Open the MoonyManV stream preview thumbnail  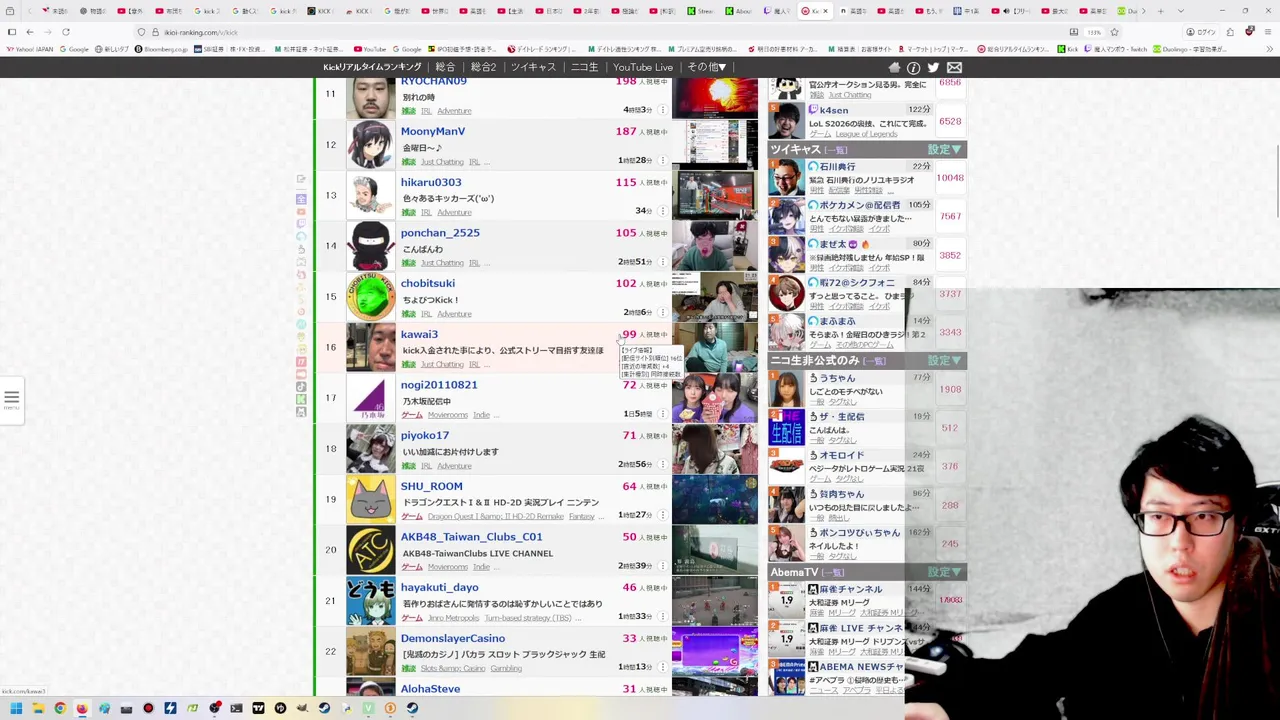point(714,144)
